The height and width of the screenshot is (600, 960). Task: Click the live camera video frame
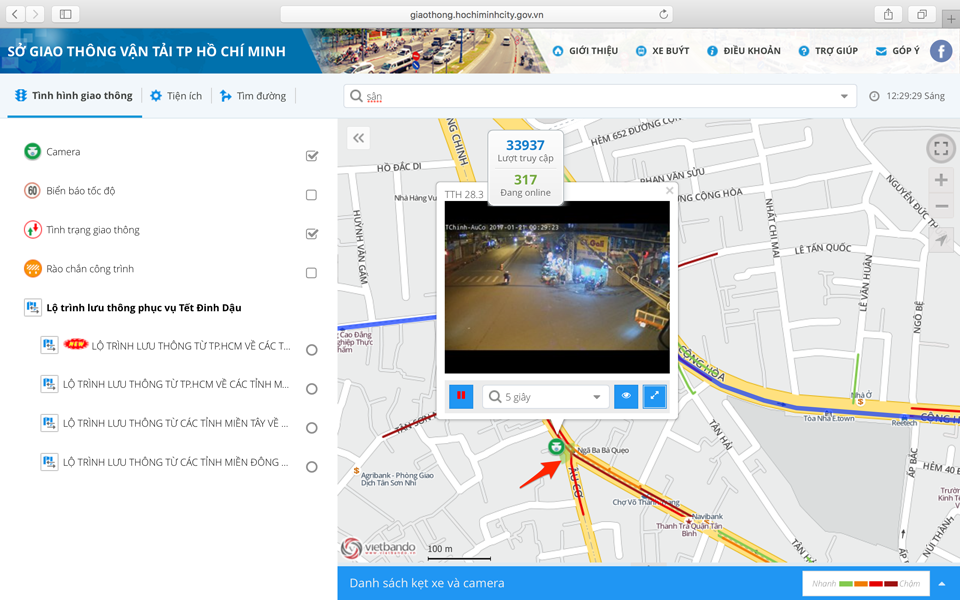557,287
